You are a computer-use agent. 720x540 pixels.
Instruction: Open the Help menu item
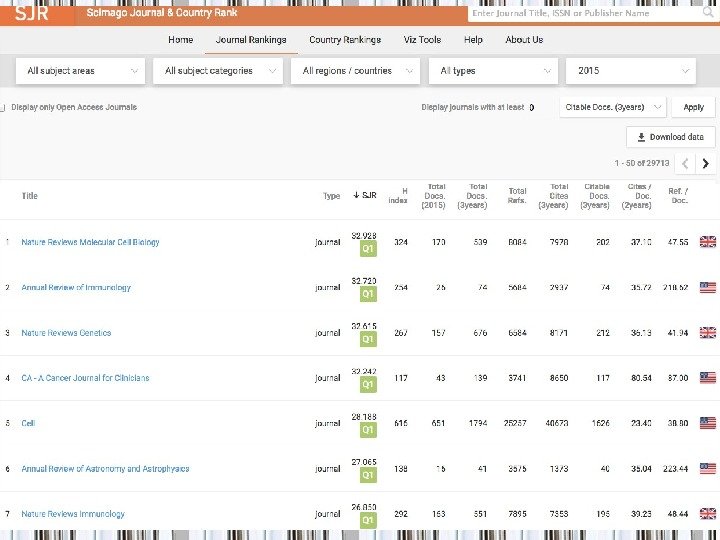click(x=473, y=39)
